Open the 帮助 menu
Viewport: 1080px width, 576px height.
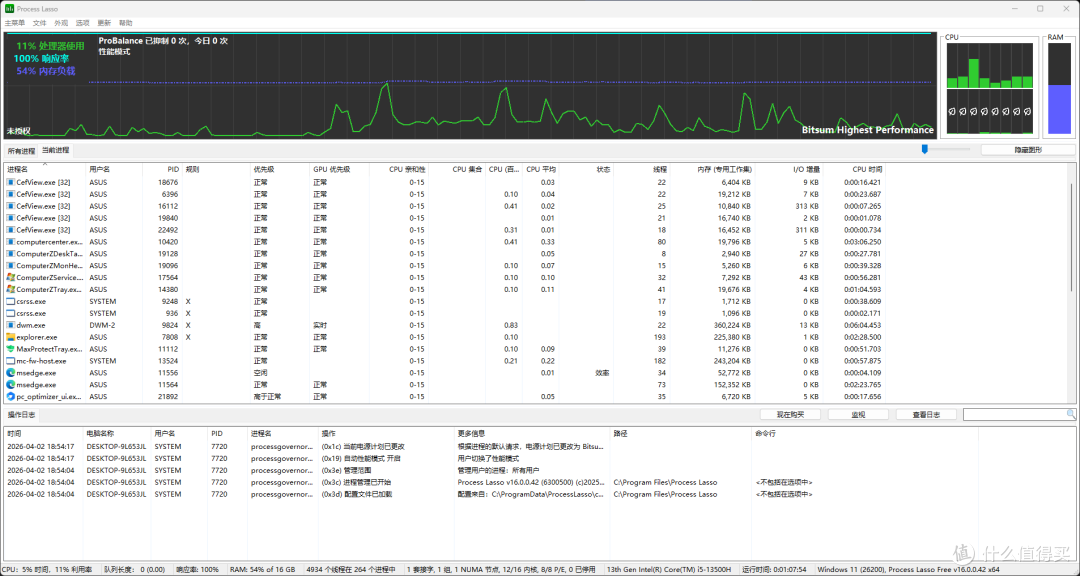[125, 23]
